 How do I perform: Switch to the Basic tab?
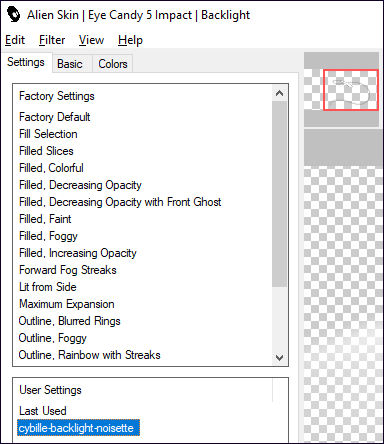click(x=70, y=64)
